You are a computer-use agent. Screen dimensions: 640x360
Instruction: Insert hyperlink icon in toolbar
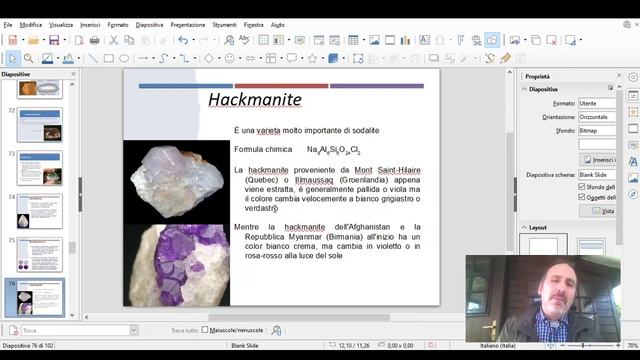[476, 40]
